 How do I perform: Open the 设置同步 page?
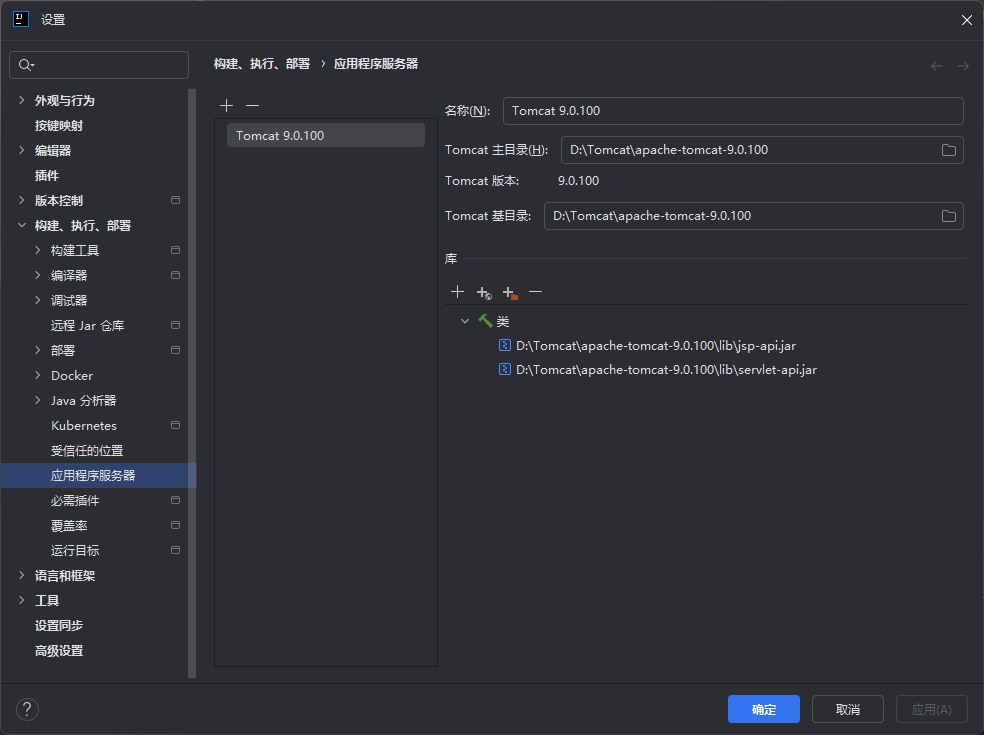(59, 626)
